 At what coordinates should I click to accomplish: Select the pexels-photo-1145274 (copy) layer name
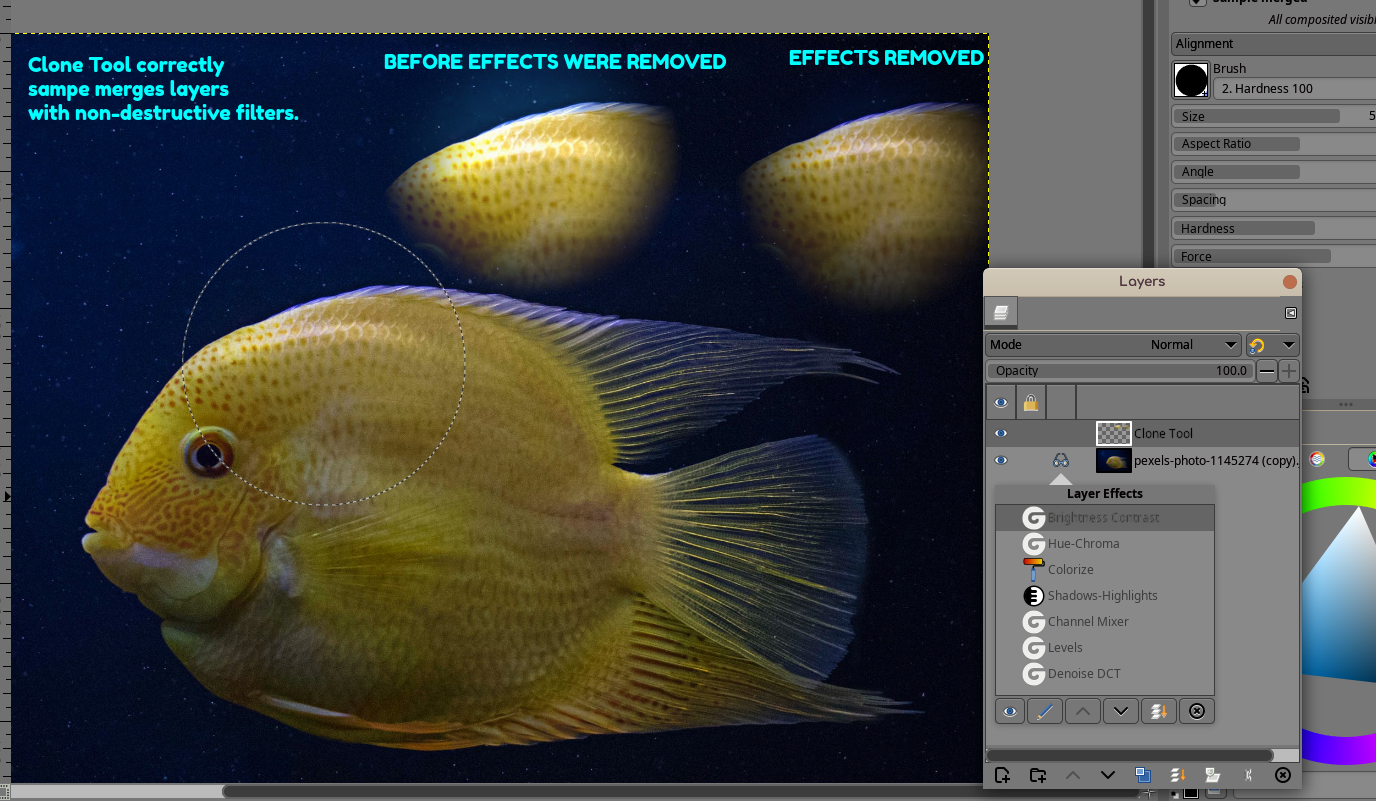coord(1216,461)
